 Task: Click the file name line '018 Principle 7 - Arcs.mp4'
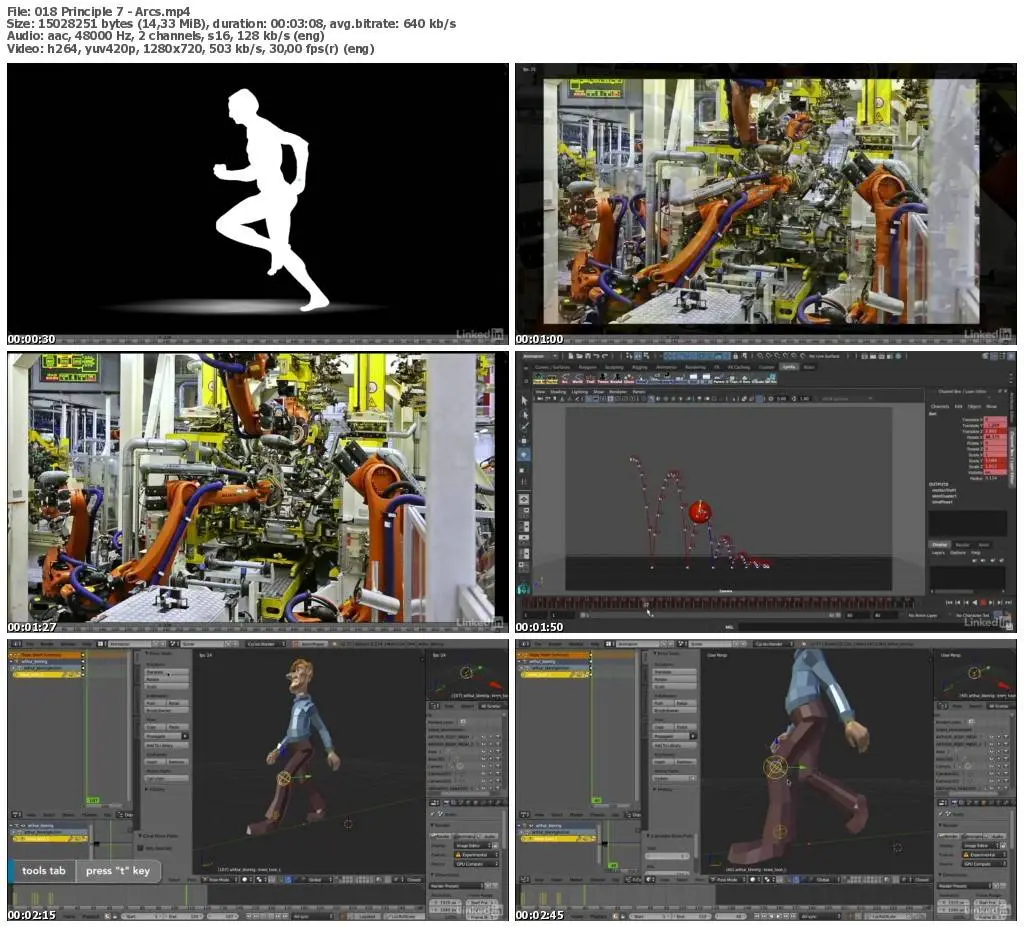click(99, 11)
